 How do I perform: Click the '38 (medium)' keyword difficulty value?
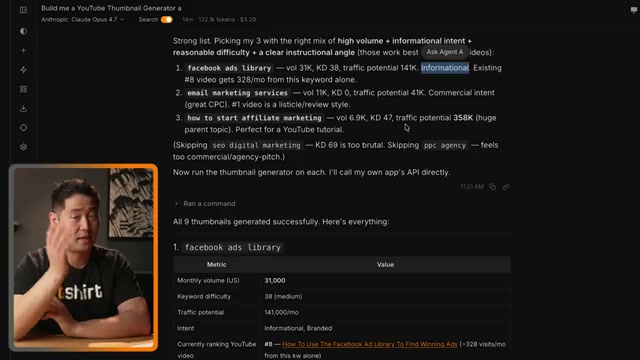283,296
